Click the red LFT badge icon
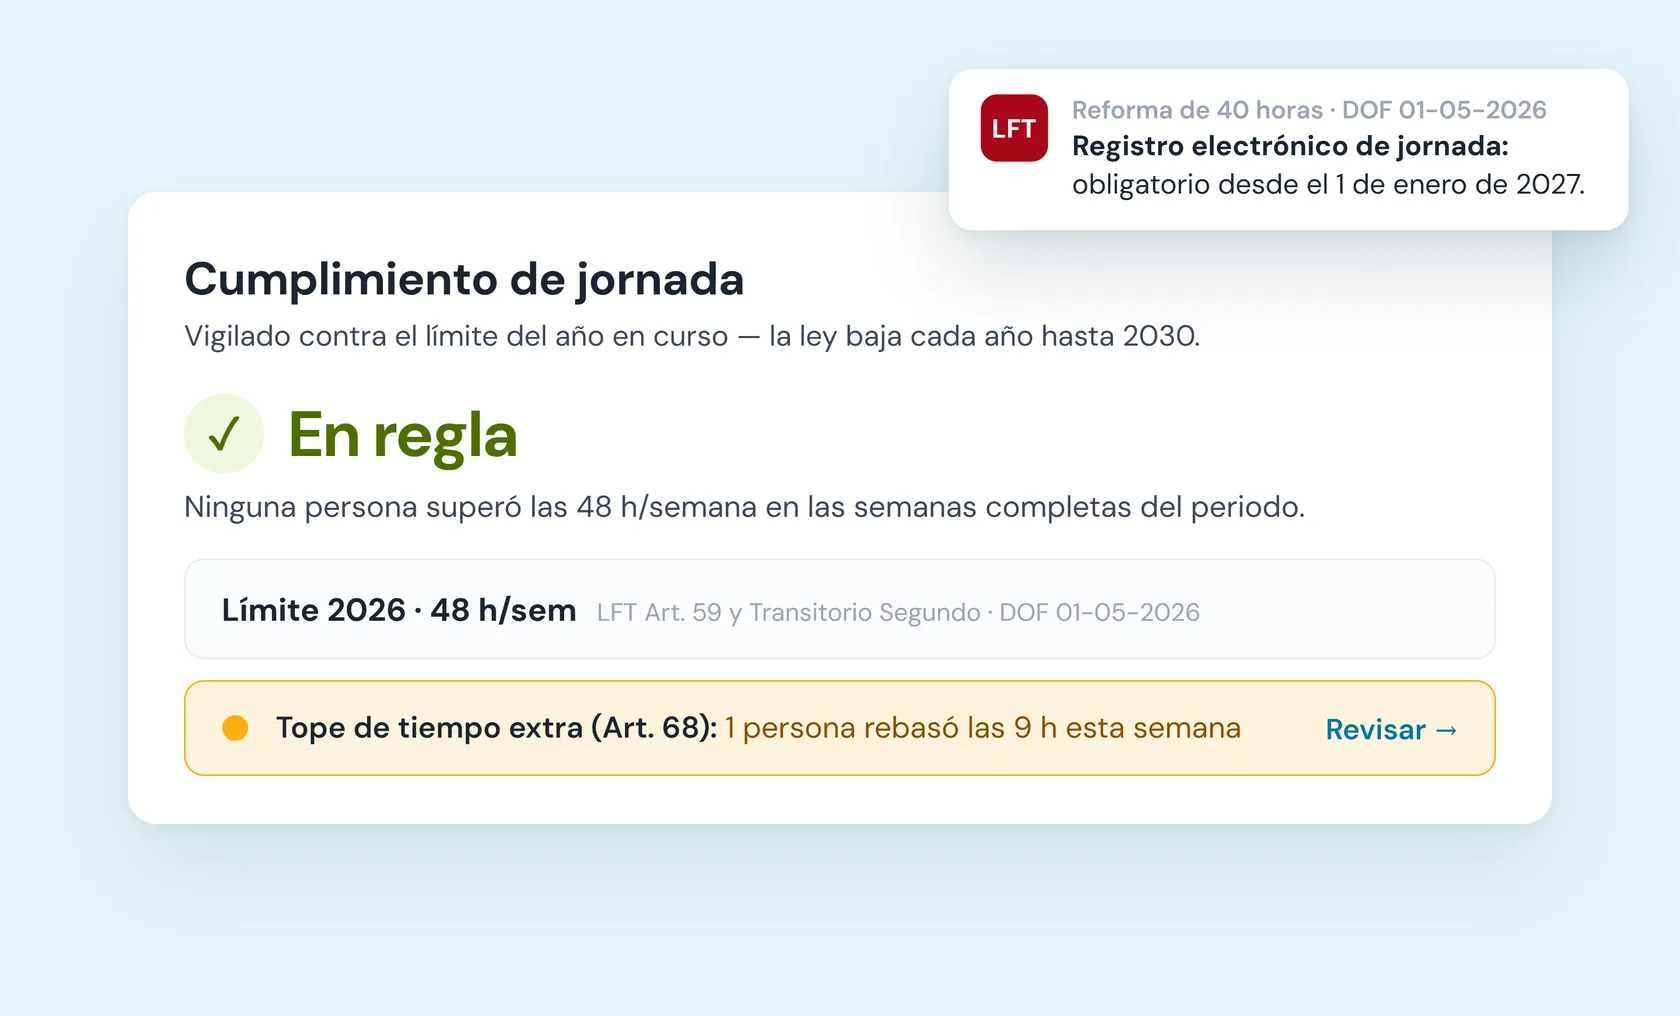The image size is (1680, 1016). [x=1014, y=128]
